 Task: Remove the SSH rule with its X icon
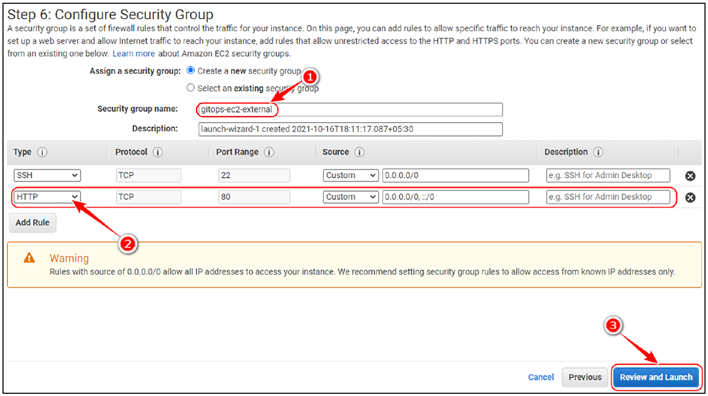tap(690, 176)
